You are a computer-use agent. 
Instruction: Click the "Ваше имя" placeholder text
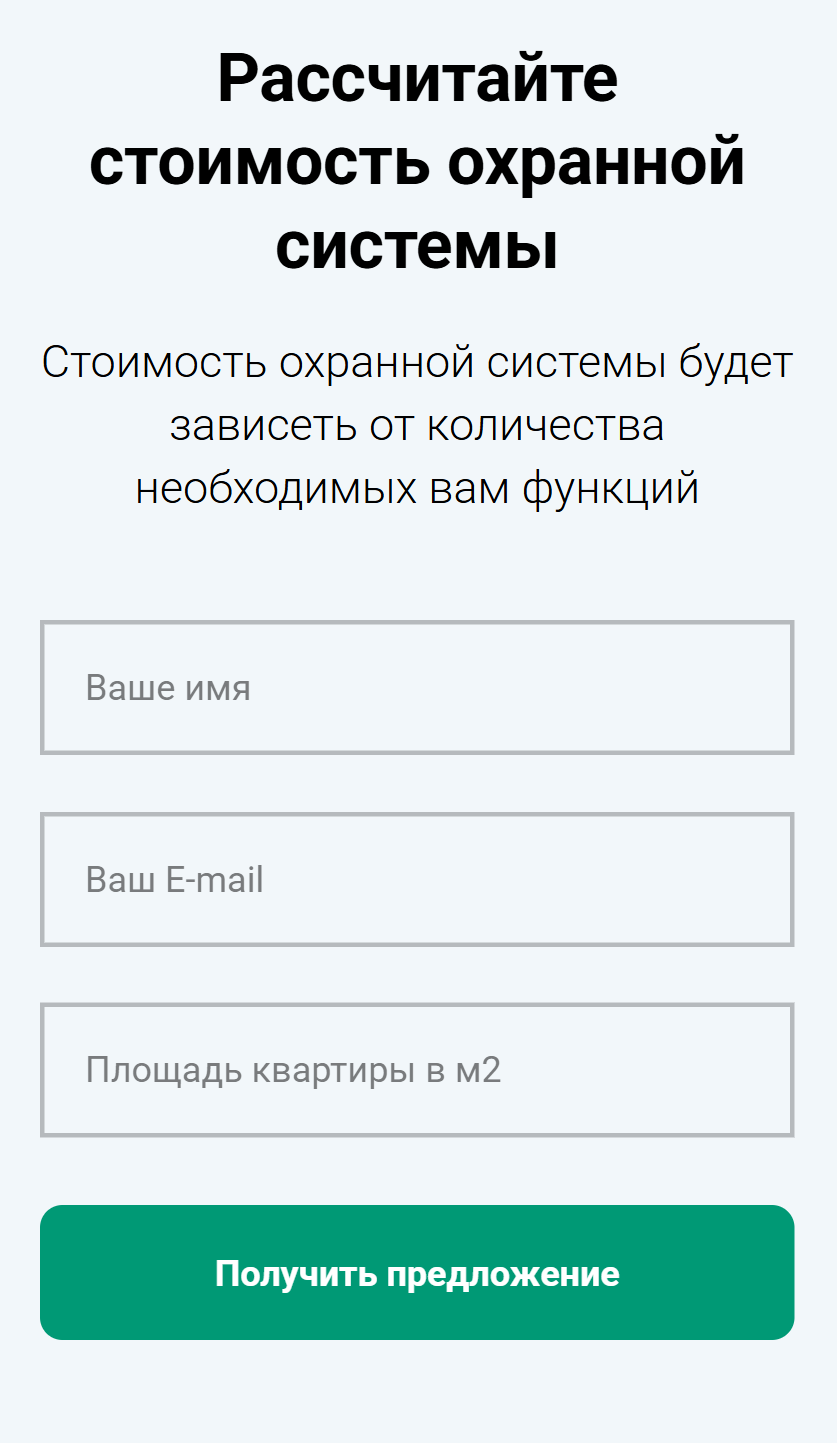pyautogui.click(x=168, y=688)
